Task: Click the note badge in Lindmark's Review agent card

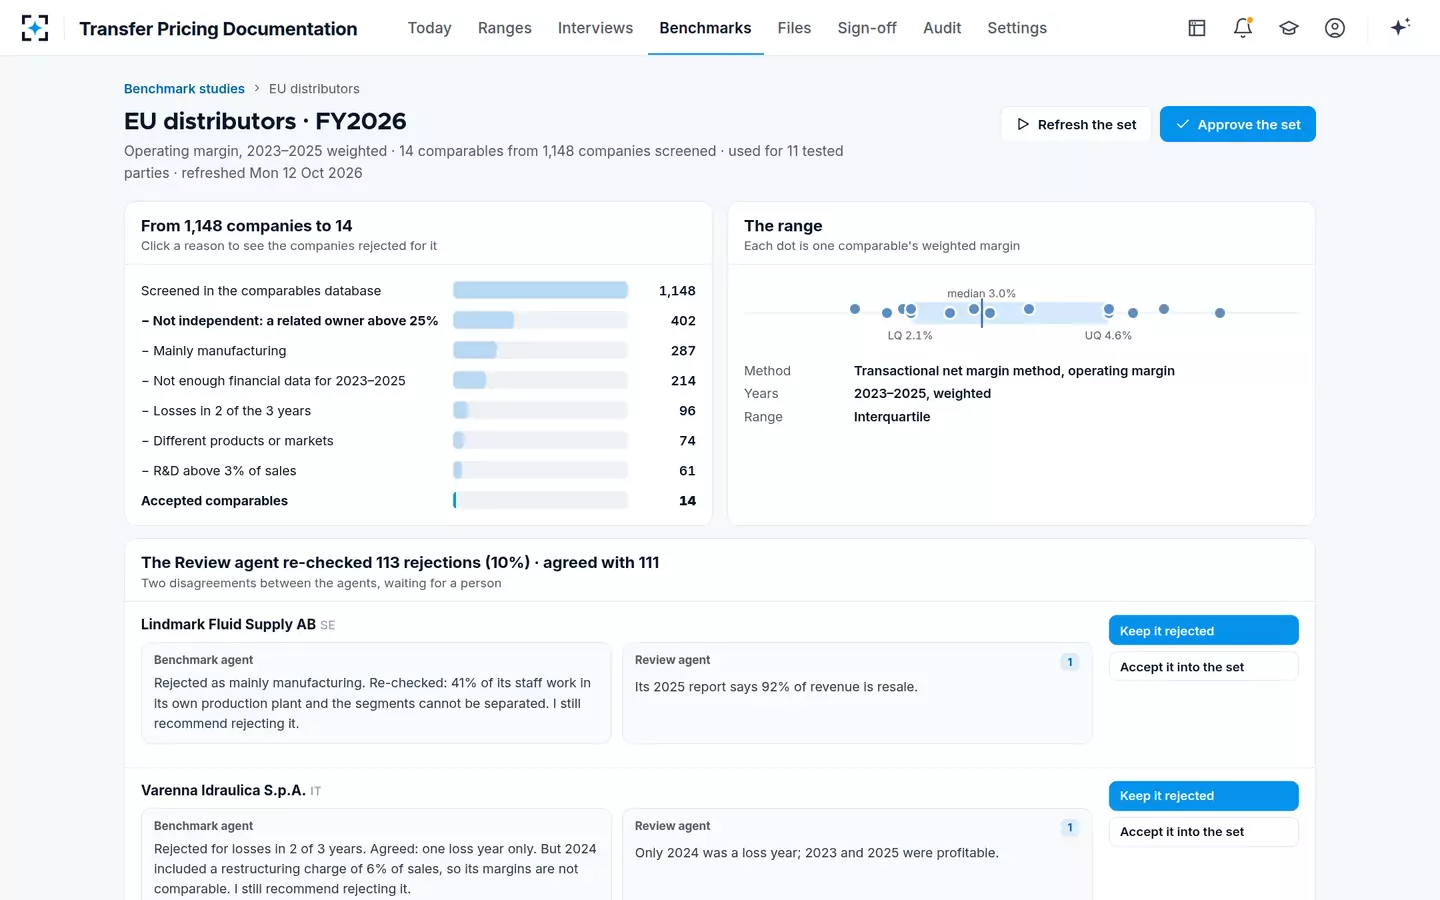Action: pyautogui.click(x=1070, y=662)
